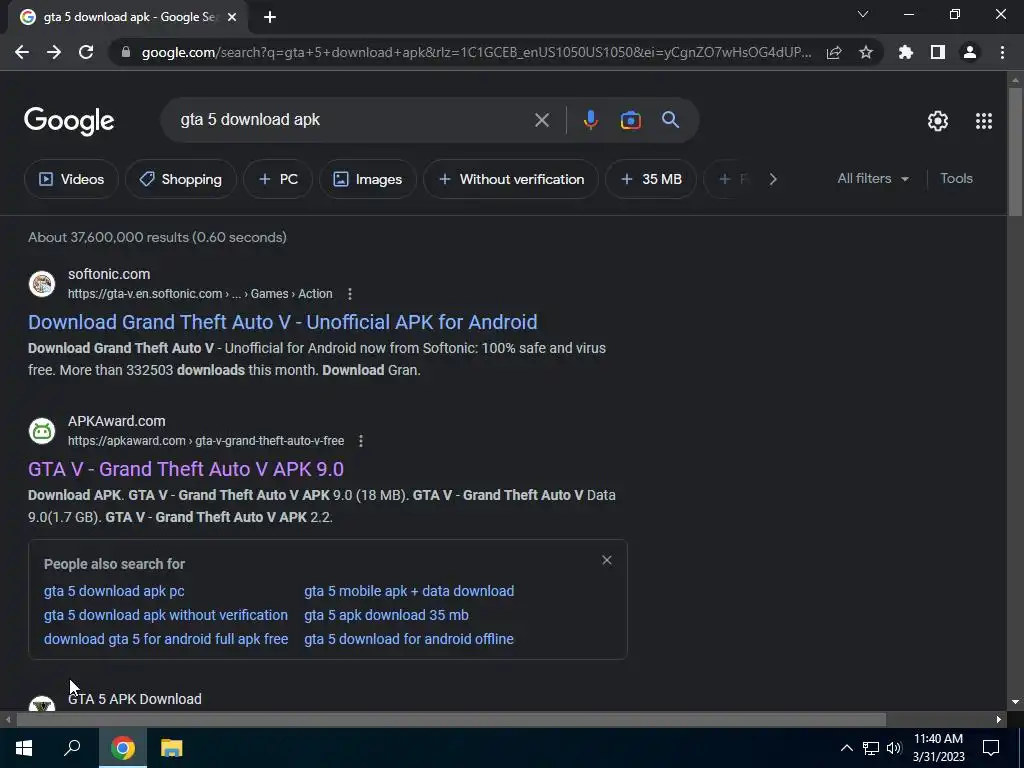1024x768 pixels.
Task: Filter results by Videos
Action: (72, 179)
